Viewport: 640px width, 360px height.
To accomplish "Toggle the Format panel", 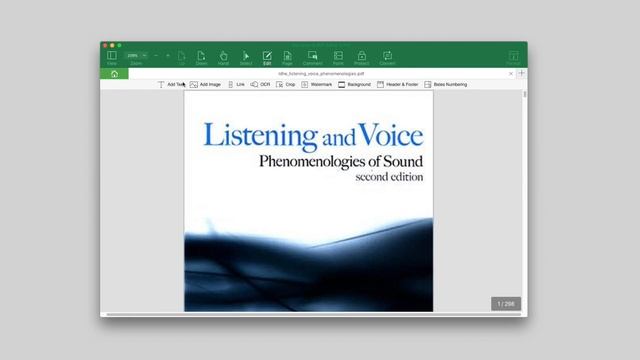I will click(513, 58).
